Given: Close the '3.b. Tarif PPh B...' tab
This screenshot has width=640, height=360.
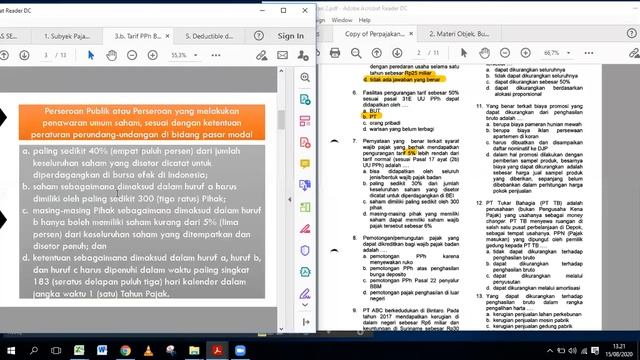Looking at the screenshot, I should click(x=167, y=36).
